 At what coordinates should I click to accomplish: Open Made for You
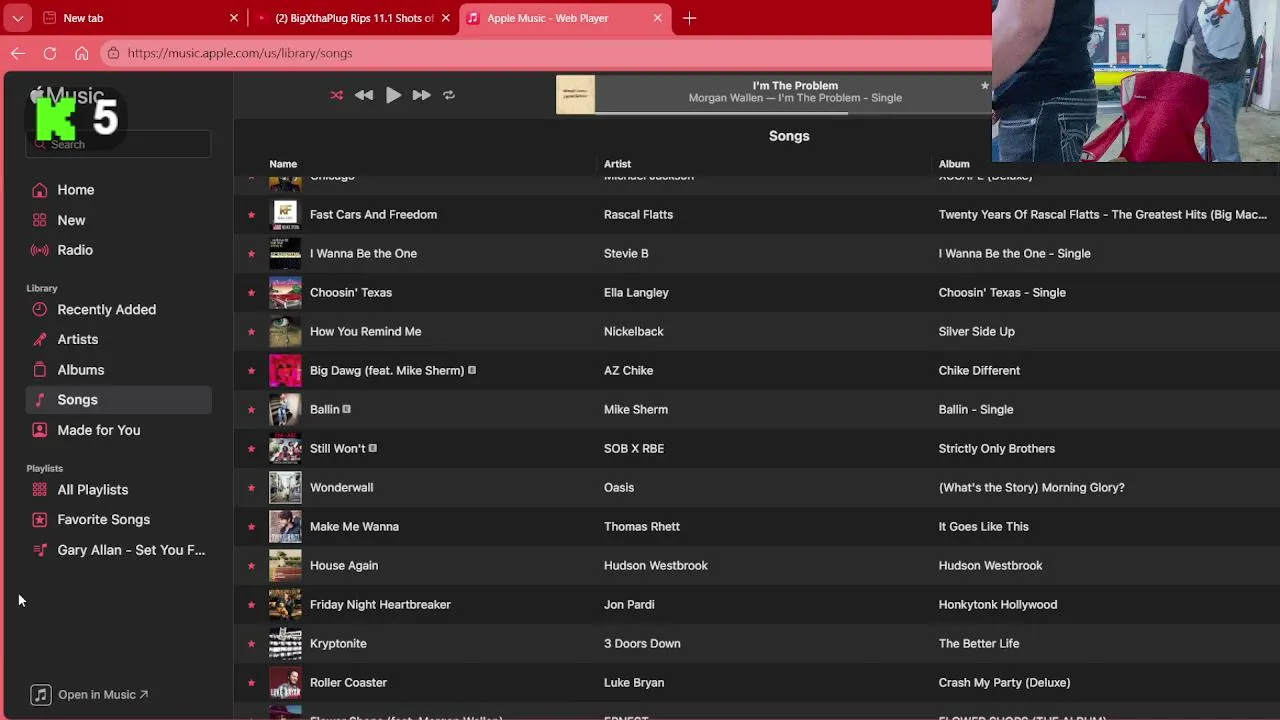point(118,430)
